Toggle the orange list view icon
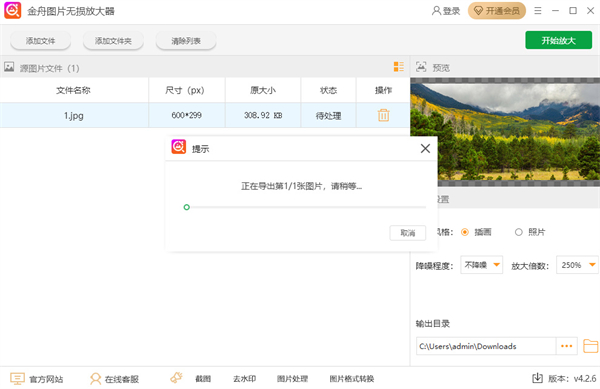This screenshot has height=389, width=600. click(x=399, y=67)
